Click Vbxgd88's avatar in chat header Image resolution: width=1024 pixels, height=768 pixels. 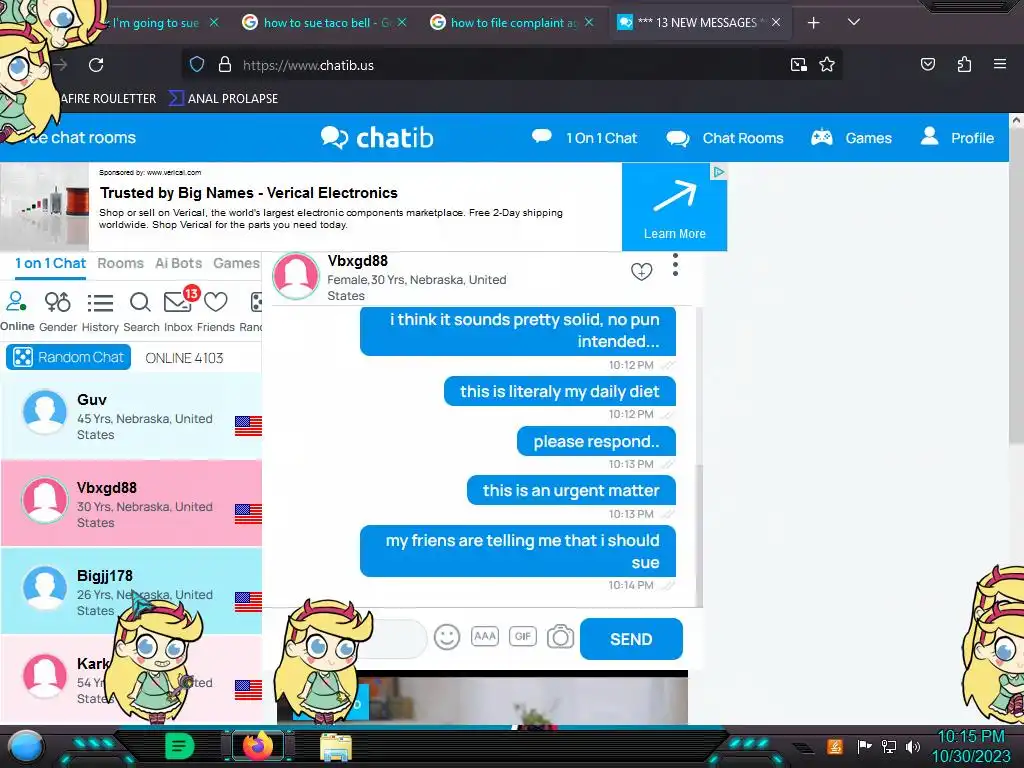[296, 276]
